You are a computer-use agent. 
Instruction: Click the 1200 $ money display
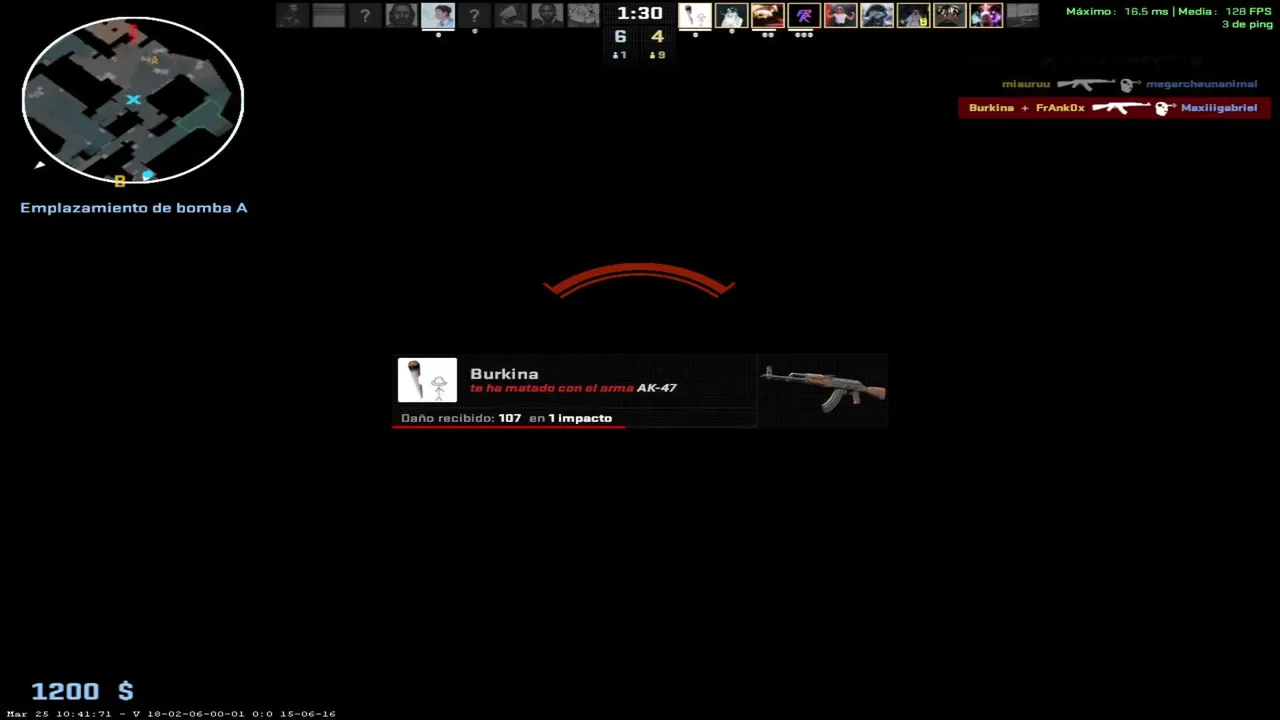(x=82, y=691)
